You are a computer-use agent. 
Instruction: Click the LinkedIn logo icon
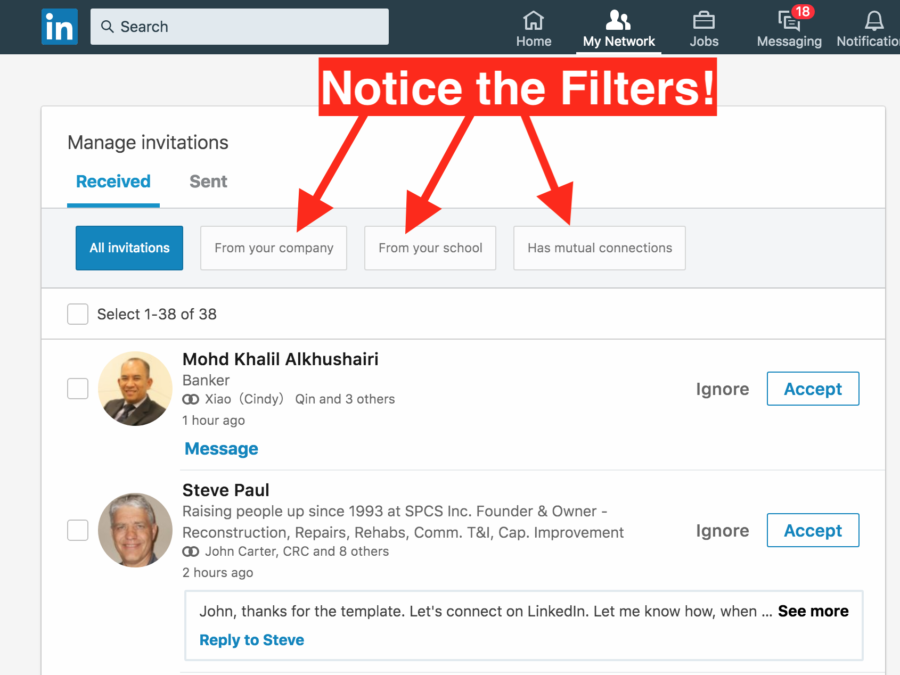tap(60, 27)
